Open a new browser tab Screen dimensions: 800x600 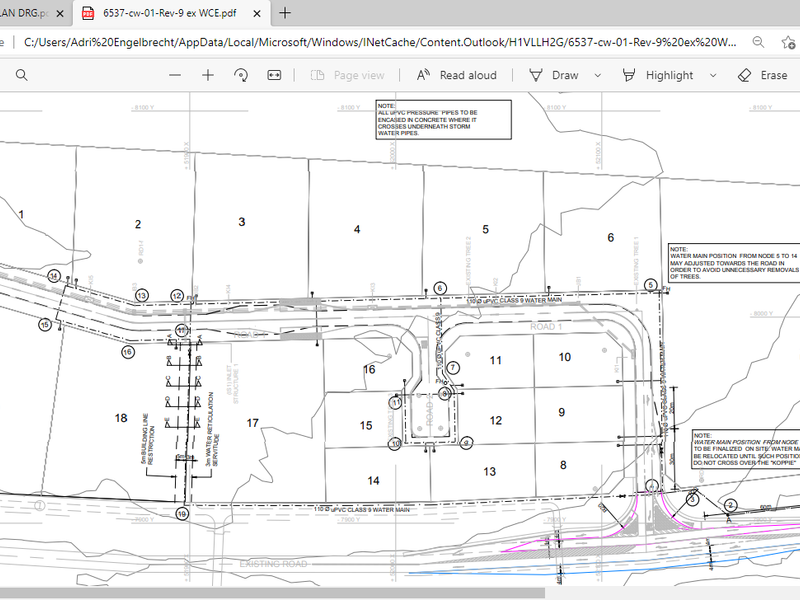coord(285,13)
